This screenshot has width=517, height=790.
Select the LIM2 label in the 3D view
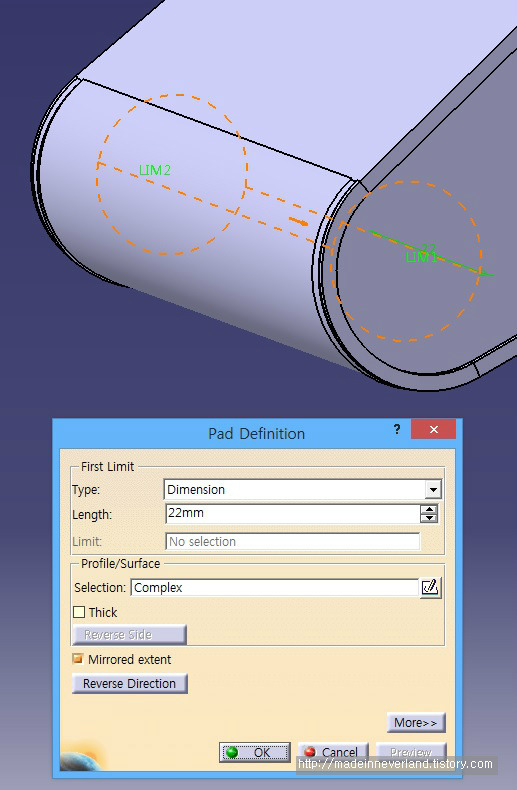(155, 170)
